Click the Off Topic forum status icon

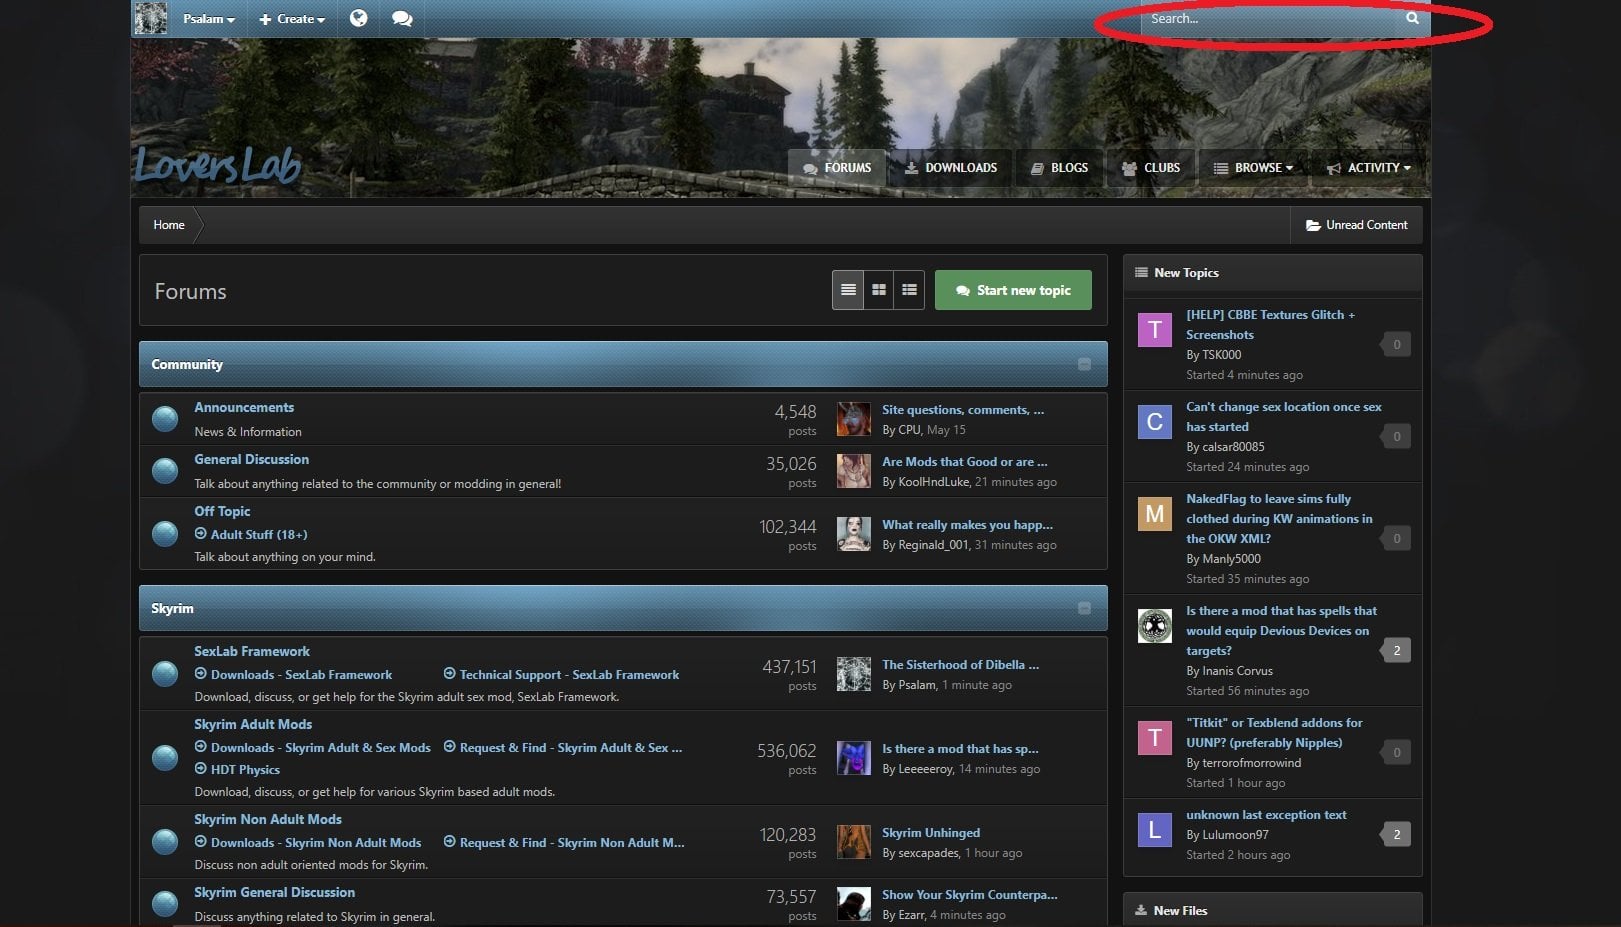click(x=165, y=534)
